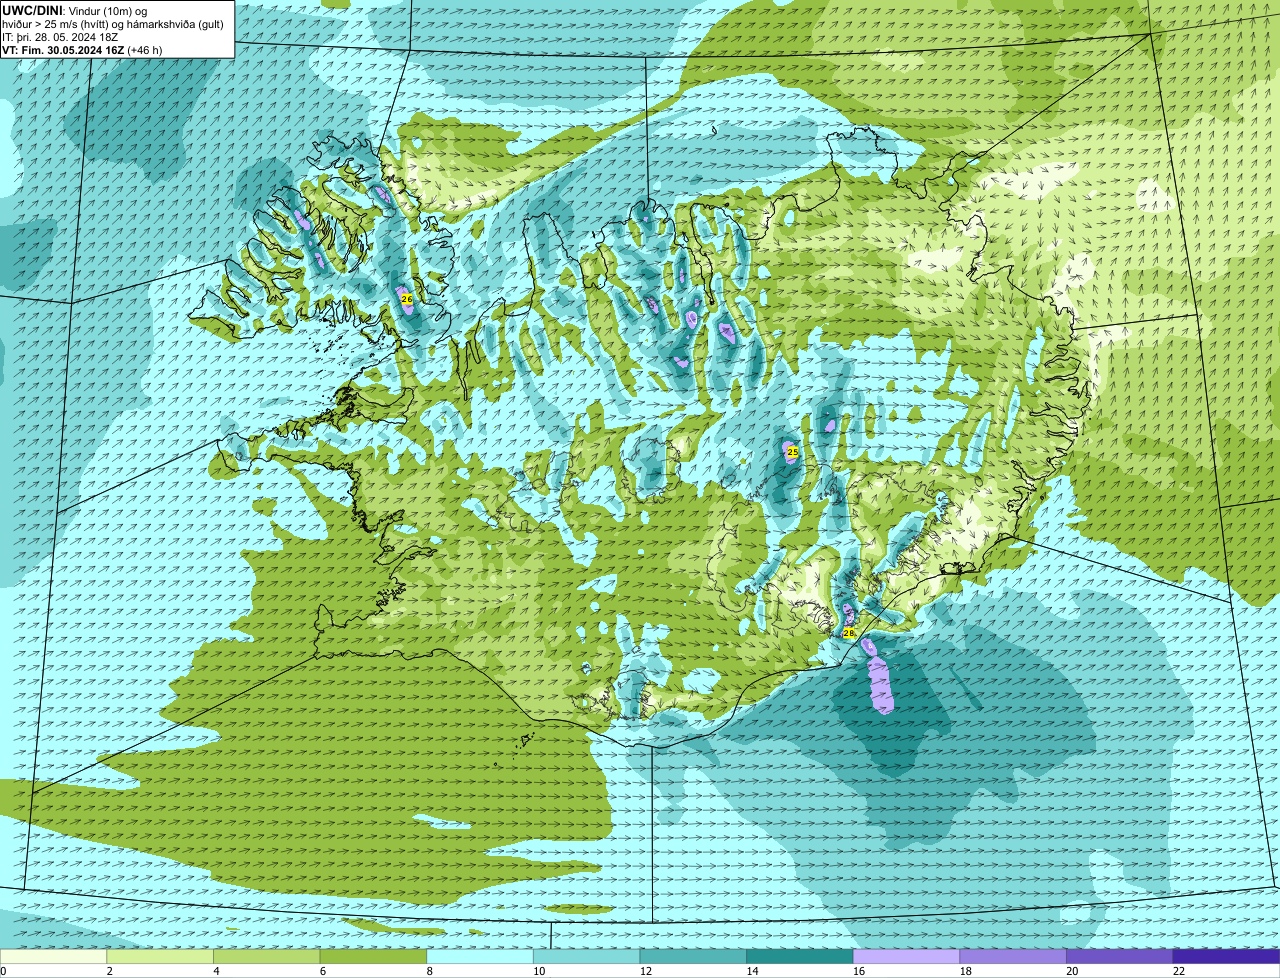Click the 4–6 m/s green legend swatch
1280x978 pixels.
tap(266, 956)
